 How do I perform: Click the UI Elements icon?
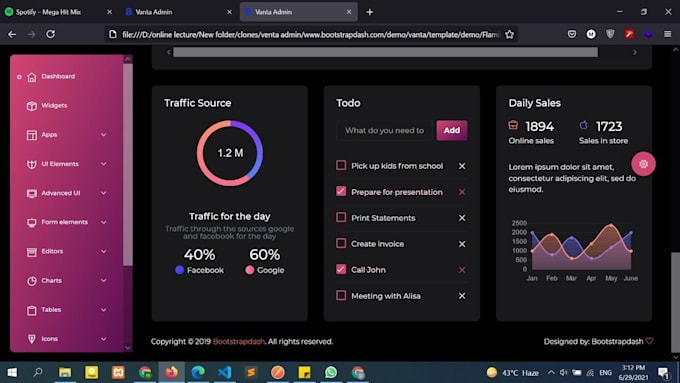click(32, 164)
